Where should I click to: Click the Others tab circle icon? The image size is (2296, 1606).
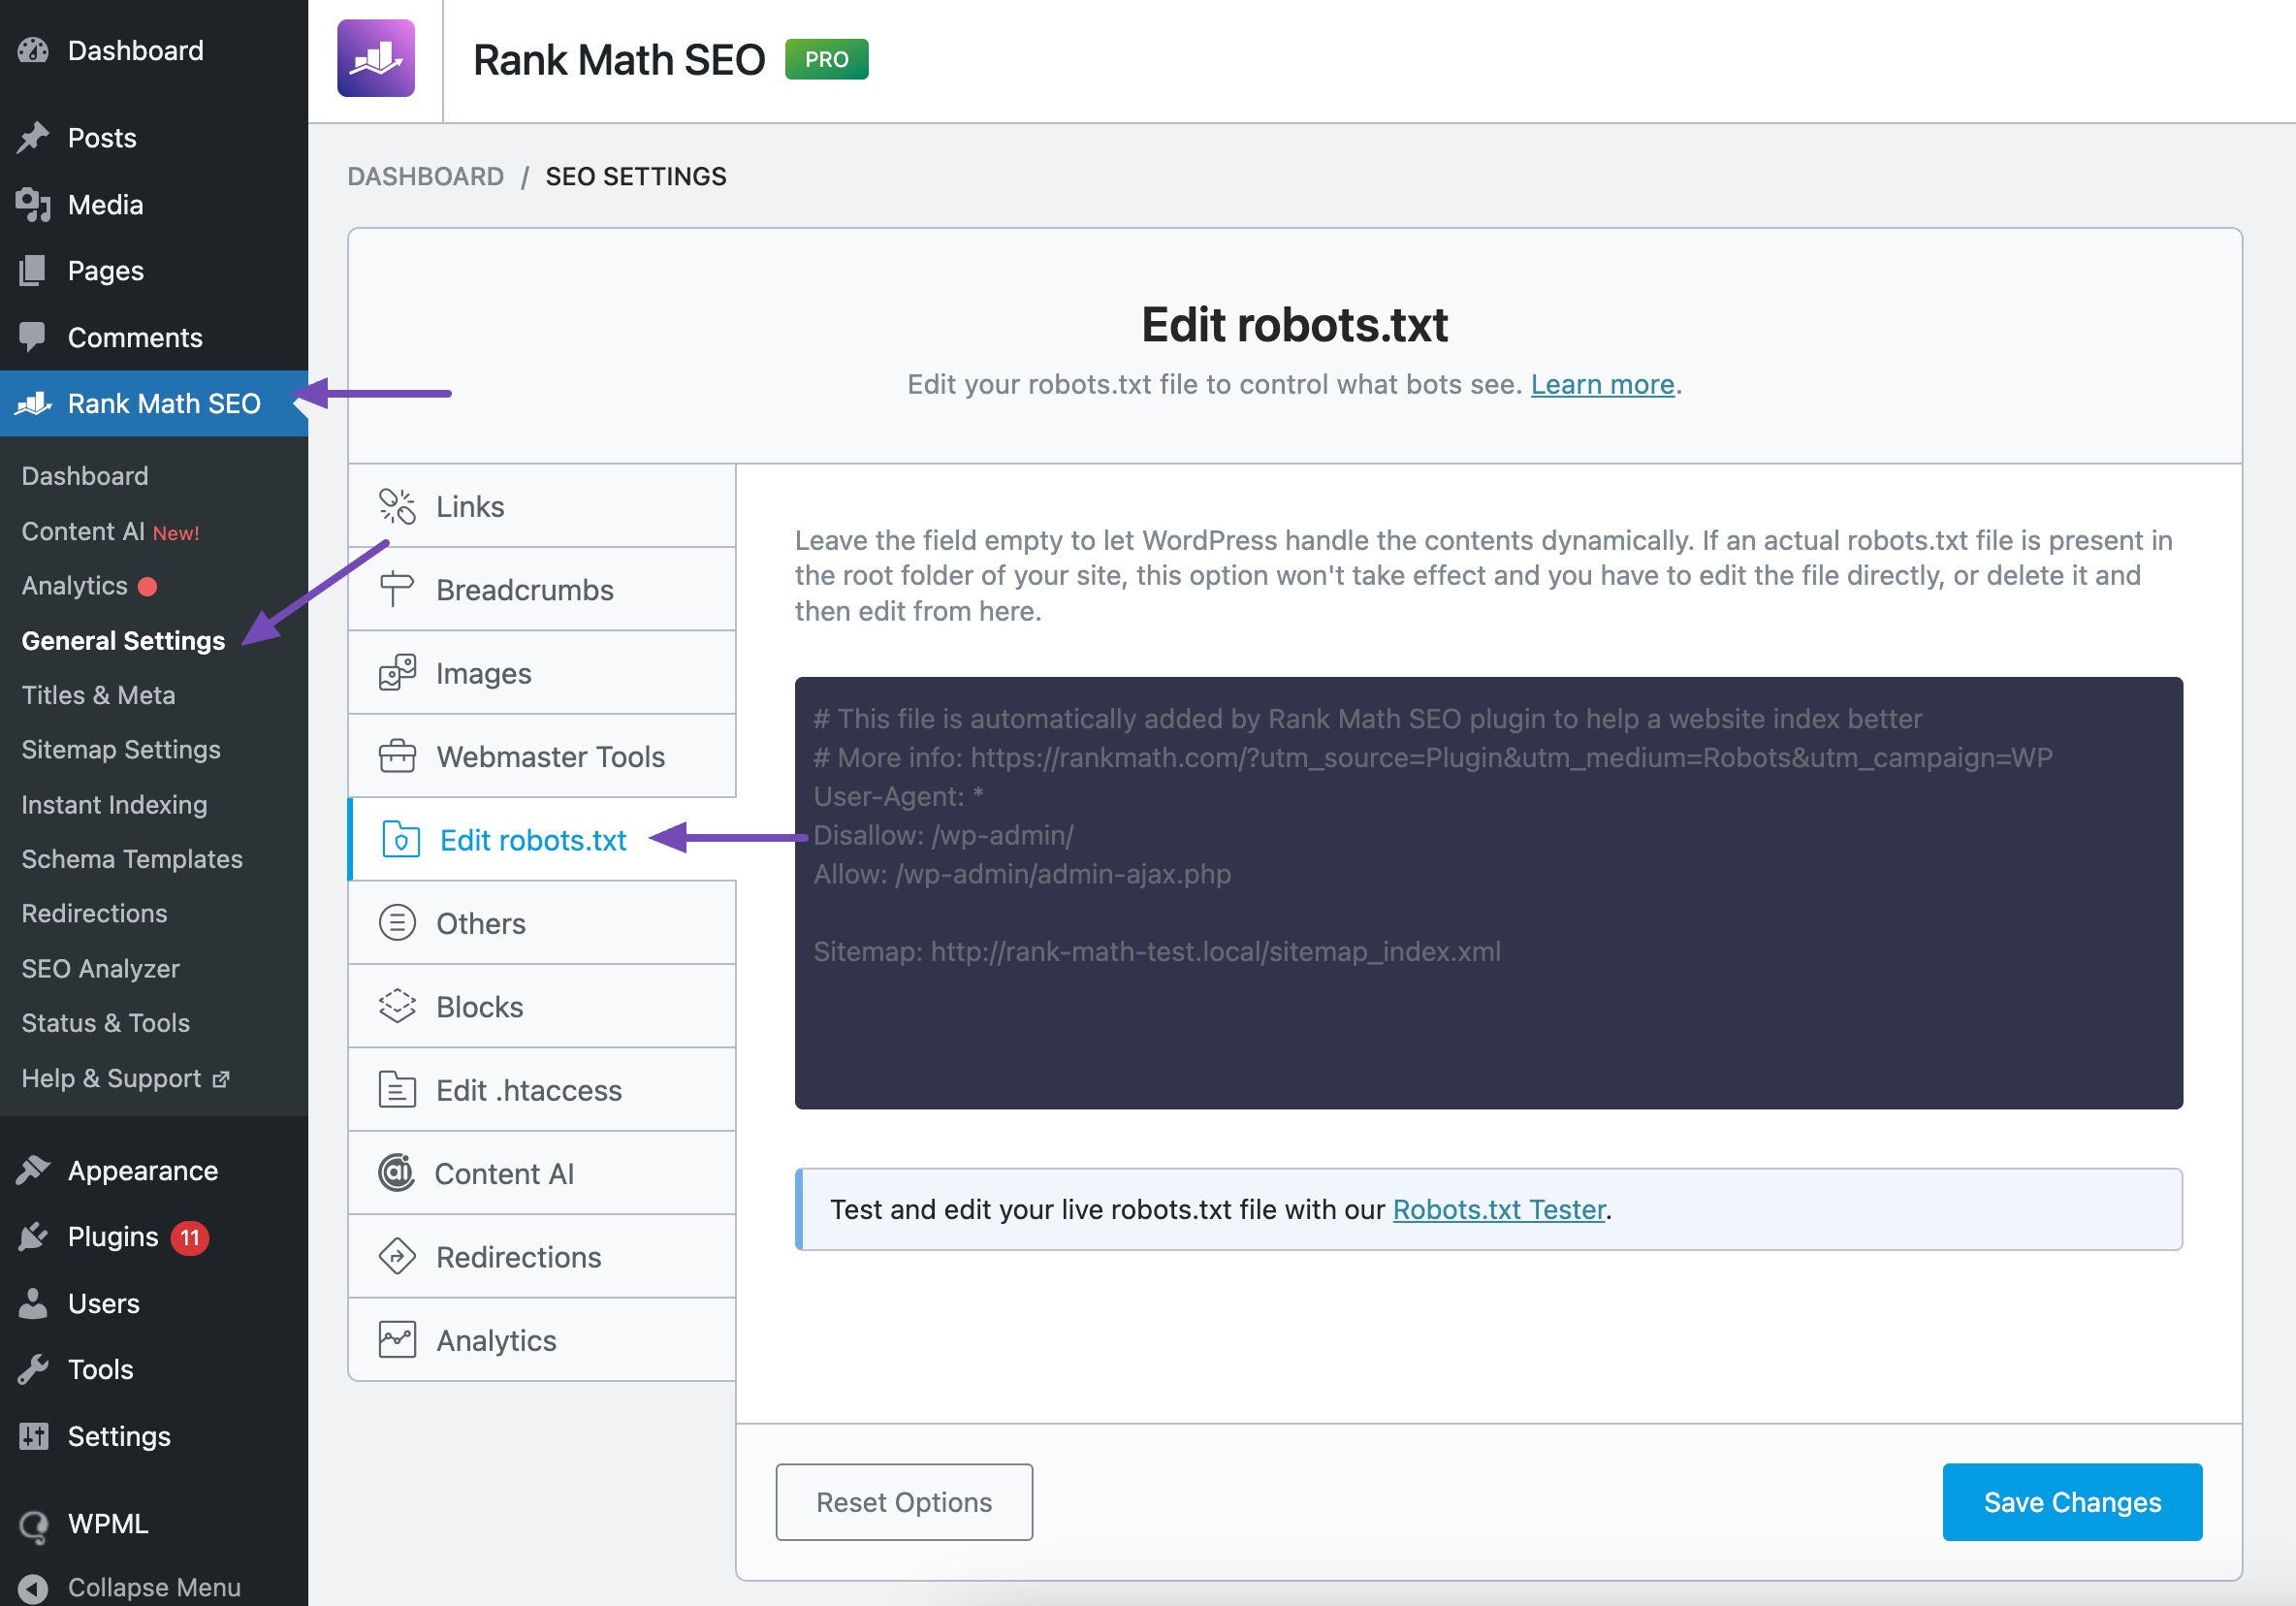[x=397, y=923]
